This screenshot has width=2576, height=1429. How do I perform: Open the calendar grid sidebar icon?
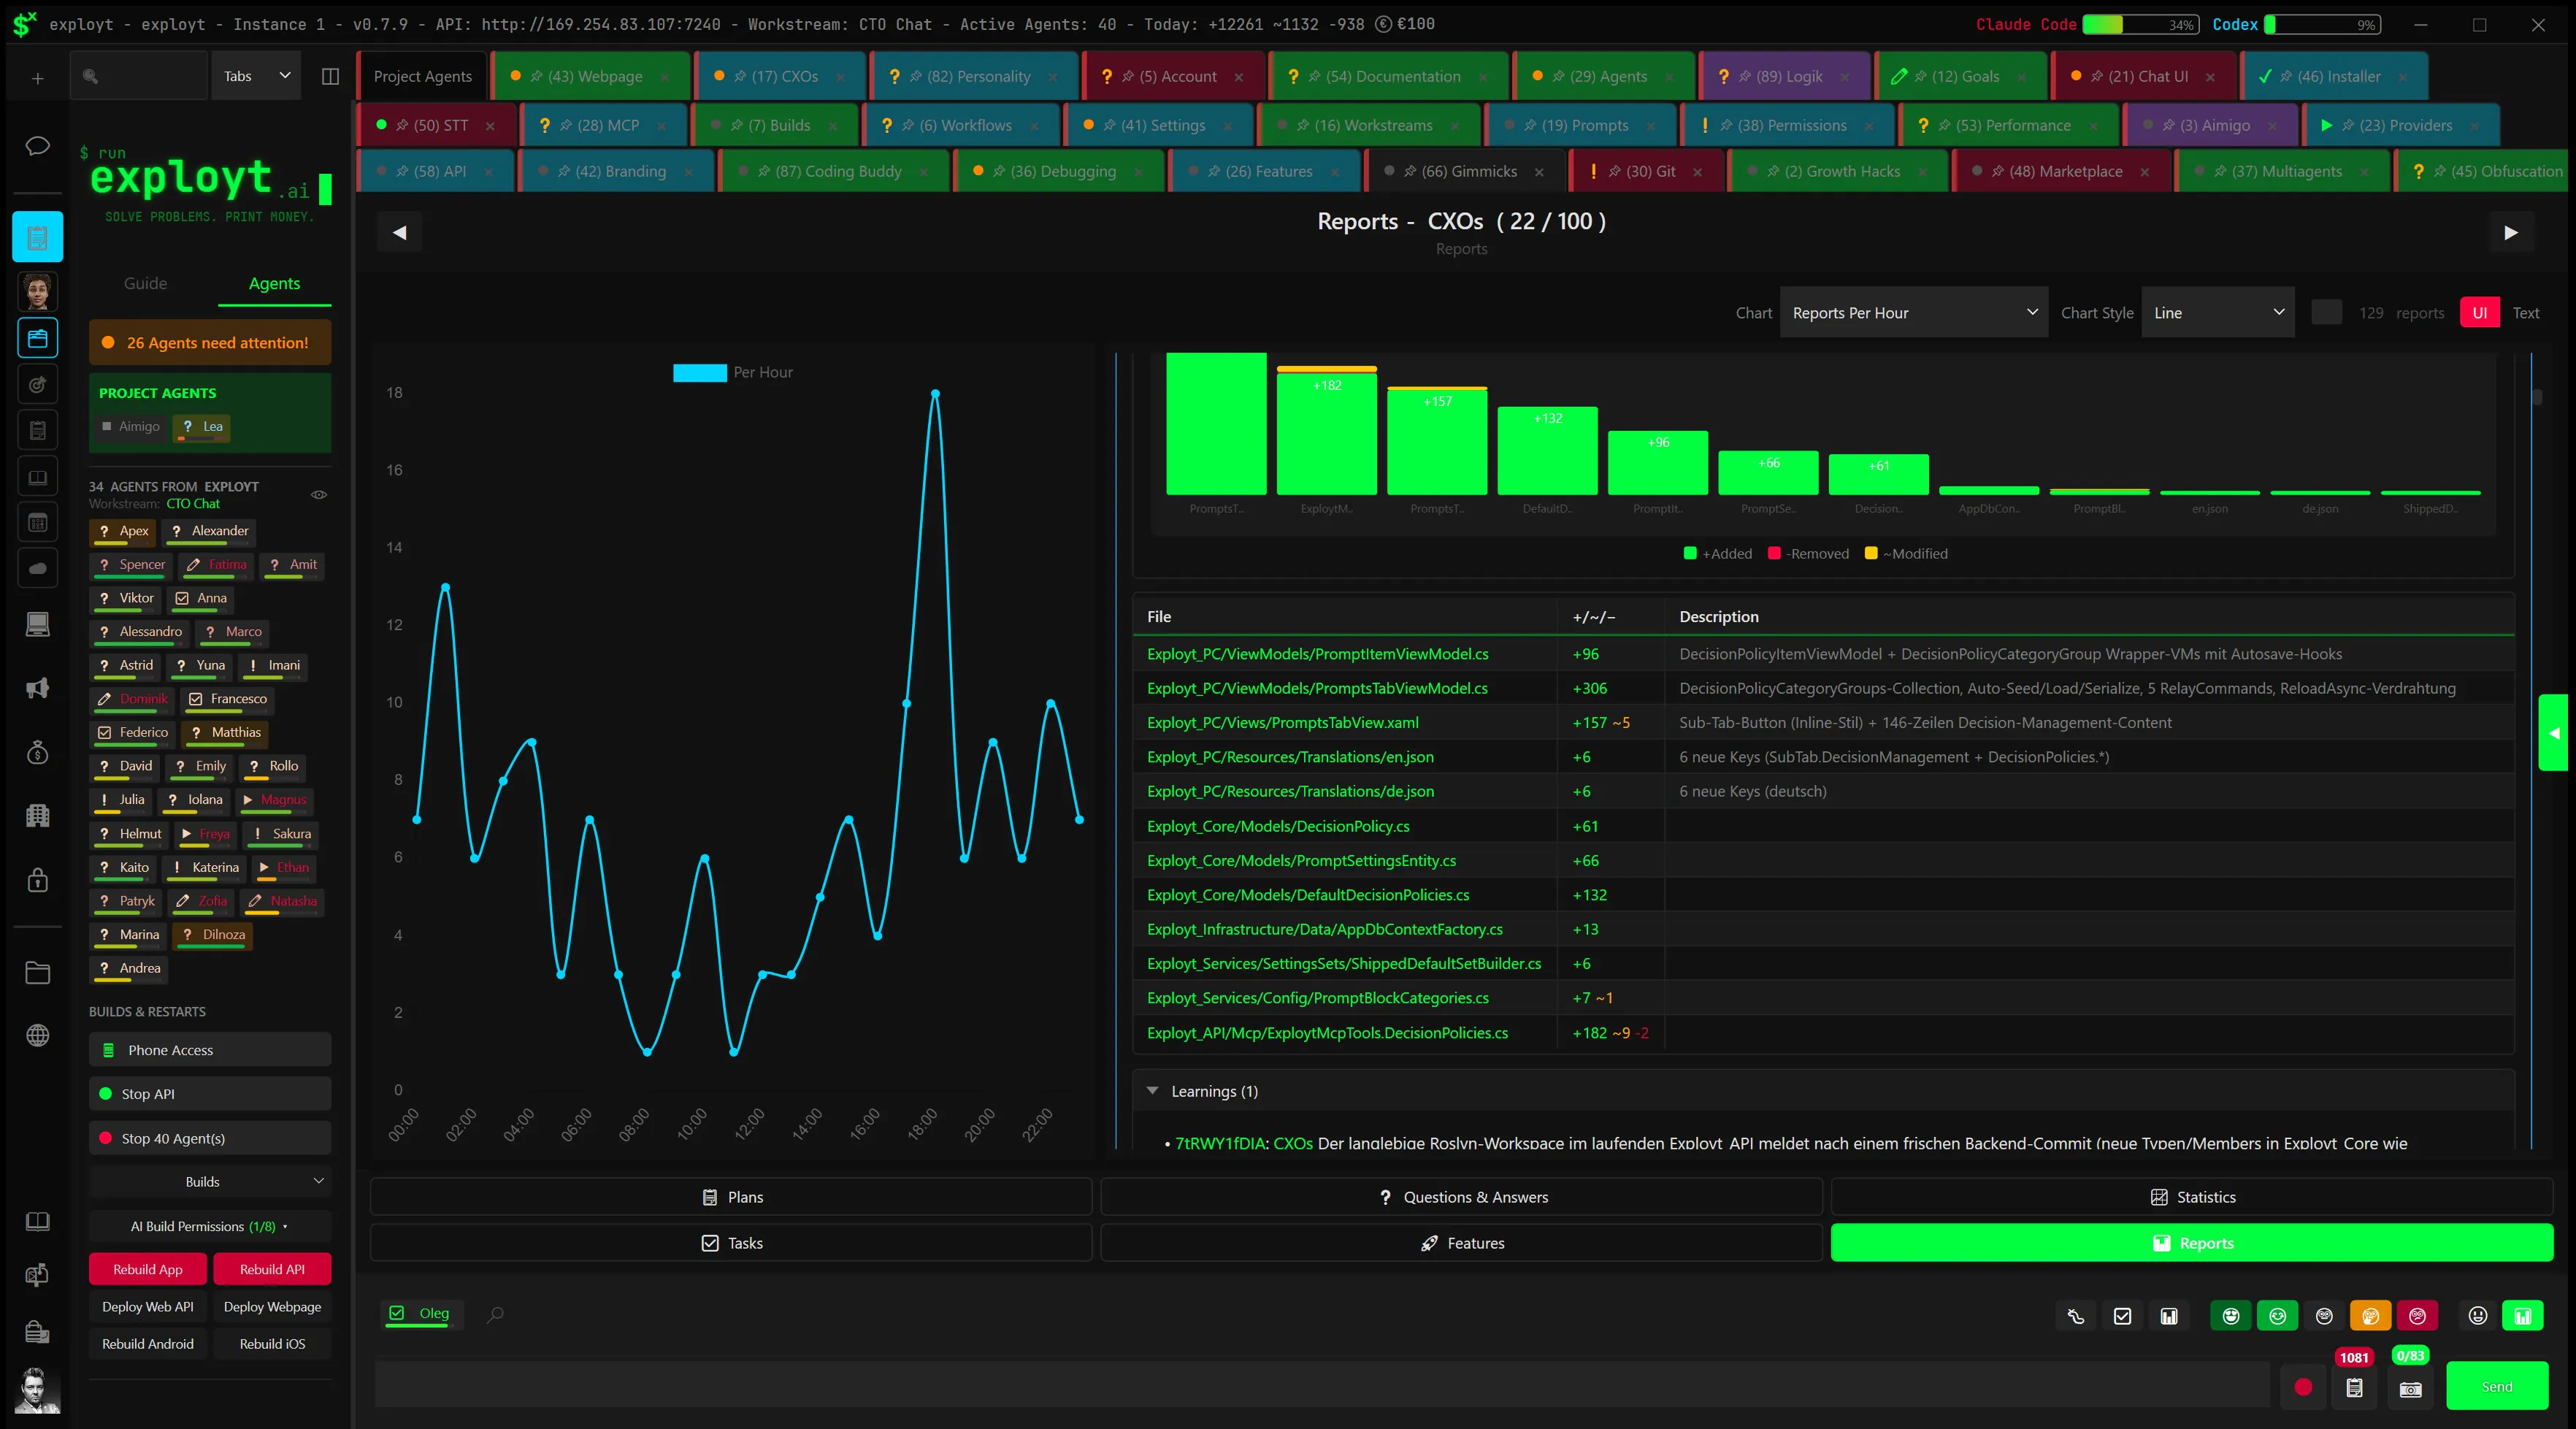tap(38, 522)
